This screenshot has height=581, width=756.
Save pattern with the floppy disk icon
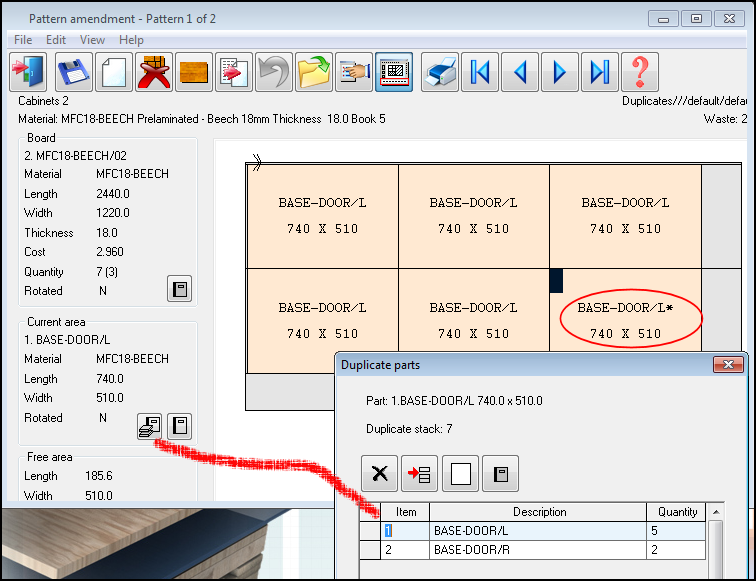click(73, 72)
